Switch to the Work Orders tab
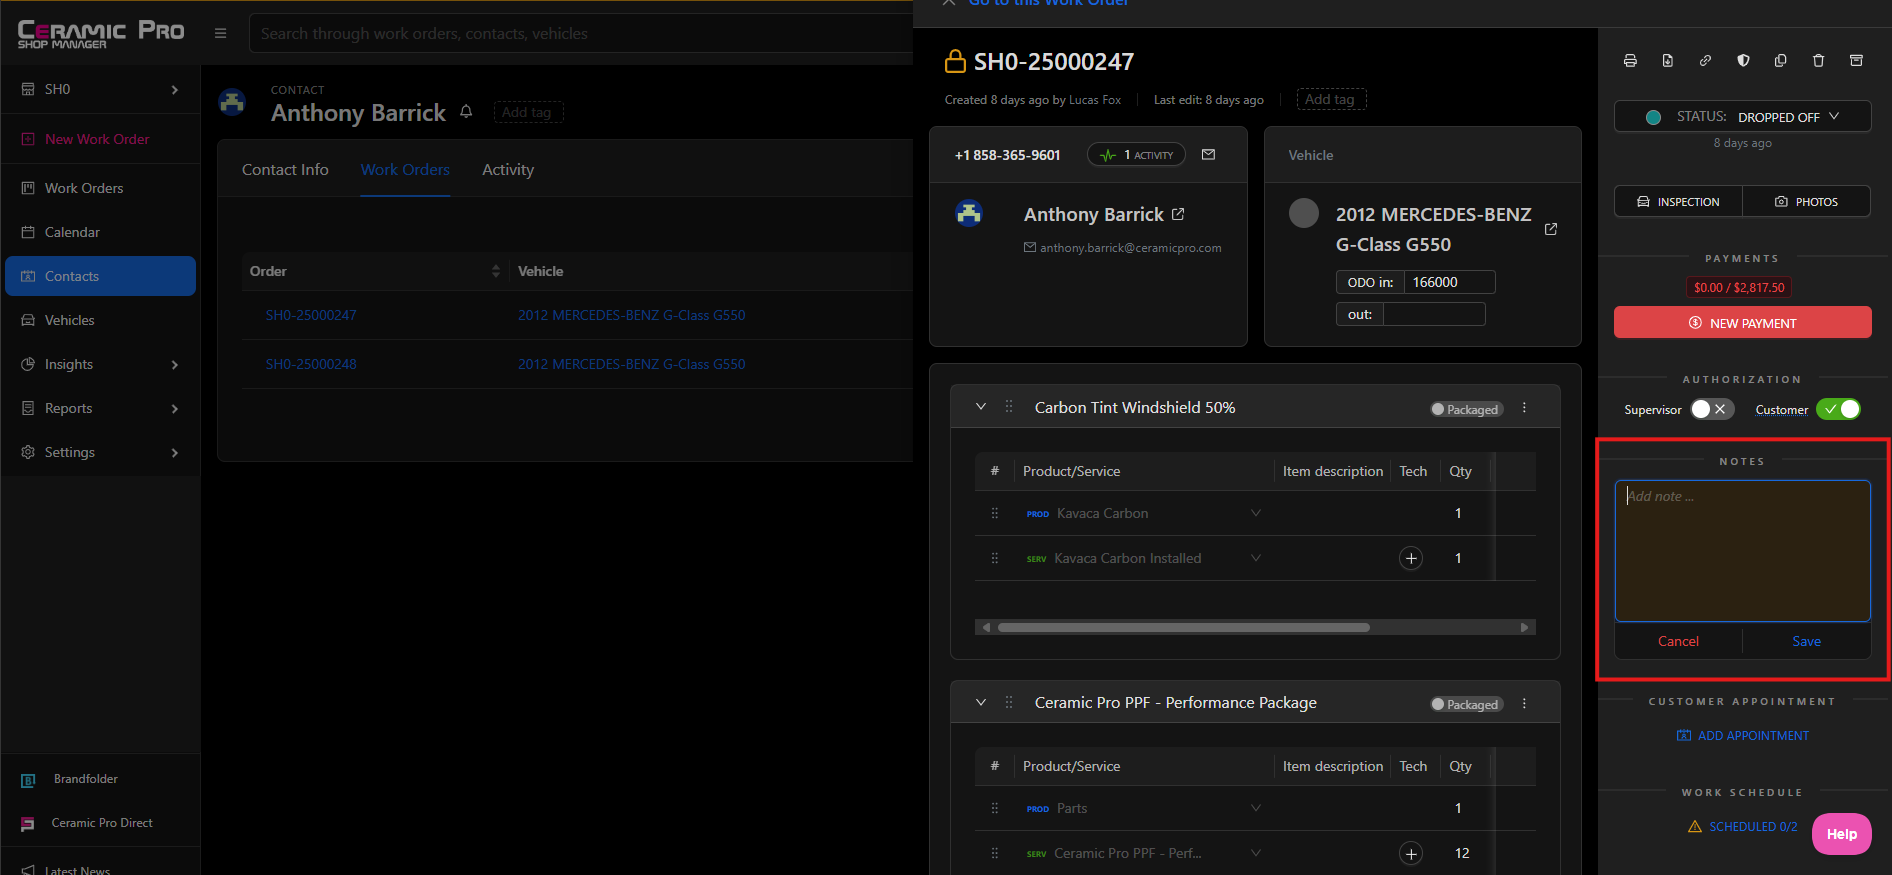Viewport: 1892px width, 875px height. point(405,170)
